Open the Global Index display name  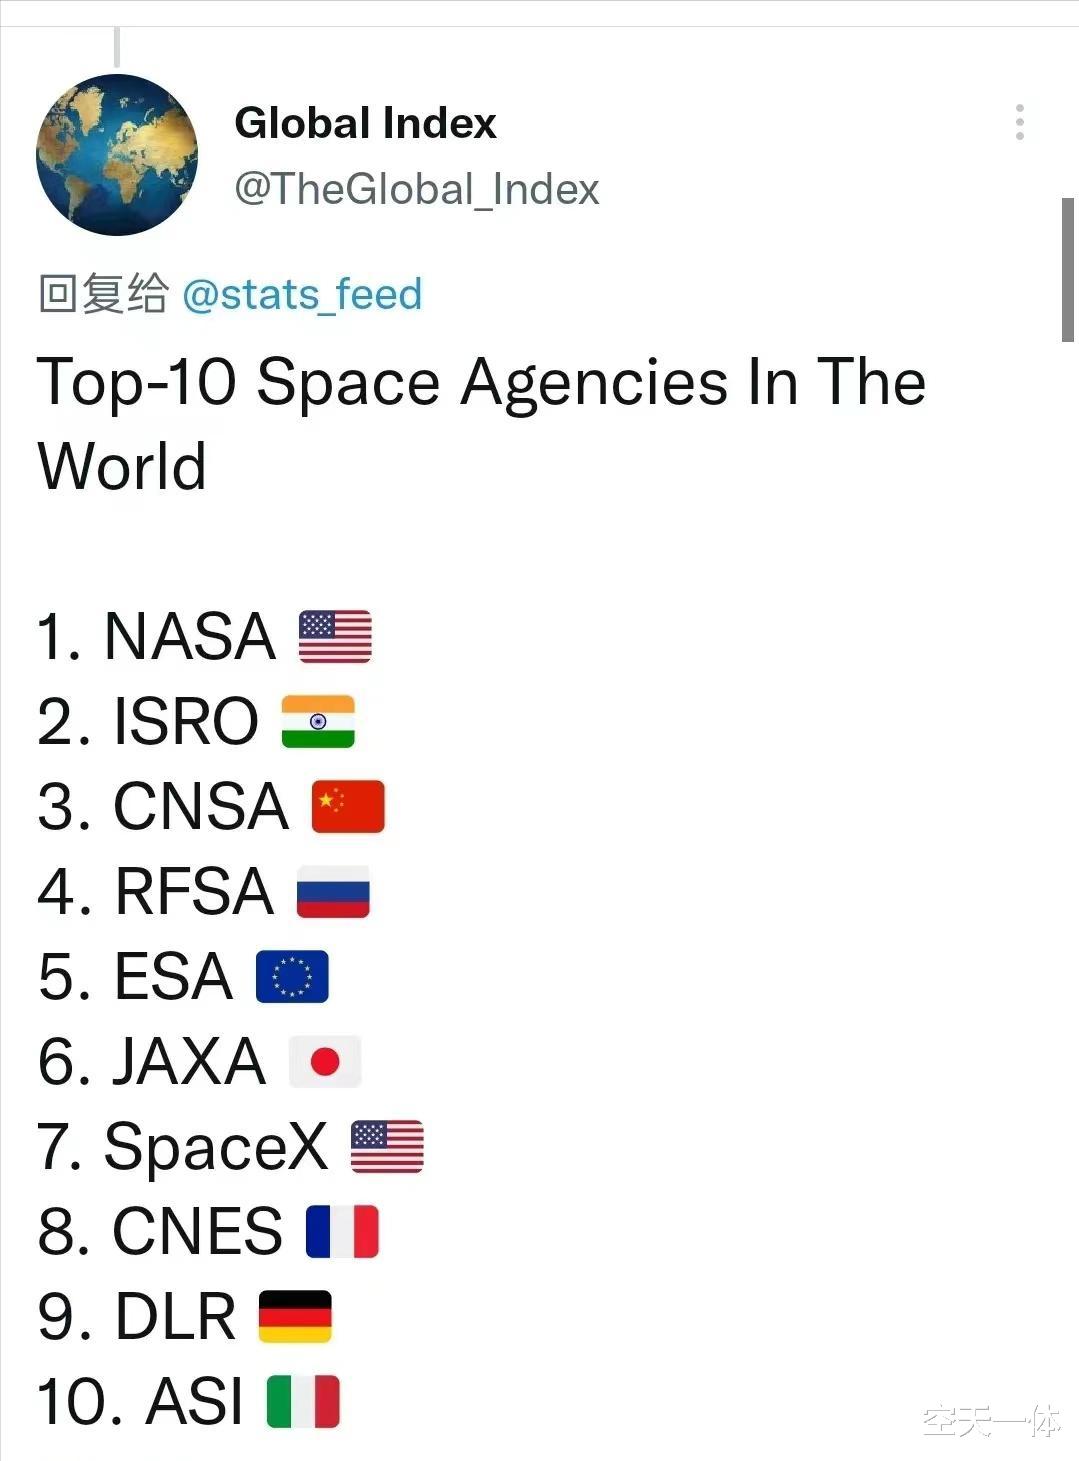365,123
